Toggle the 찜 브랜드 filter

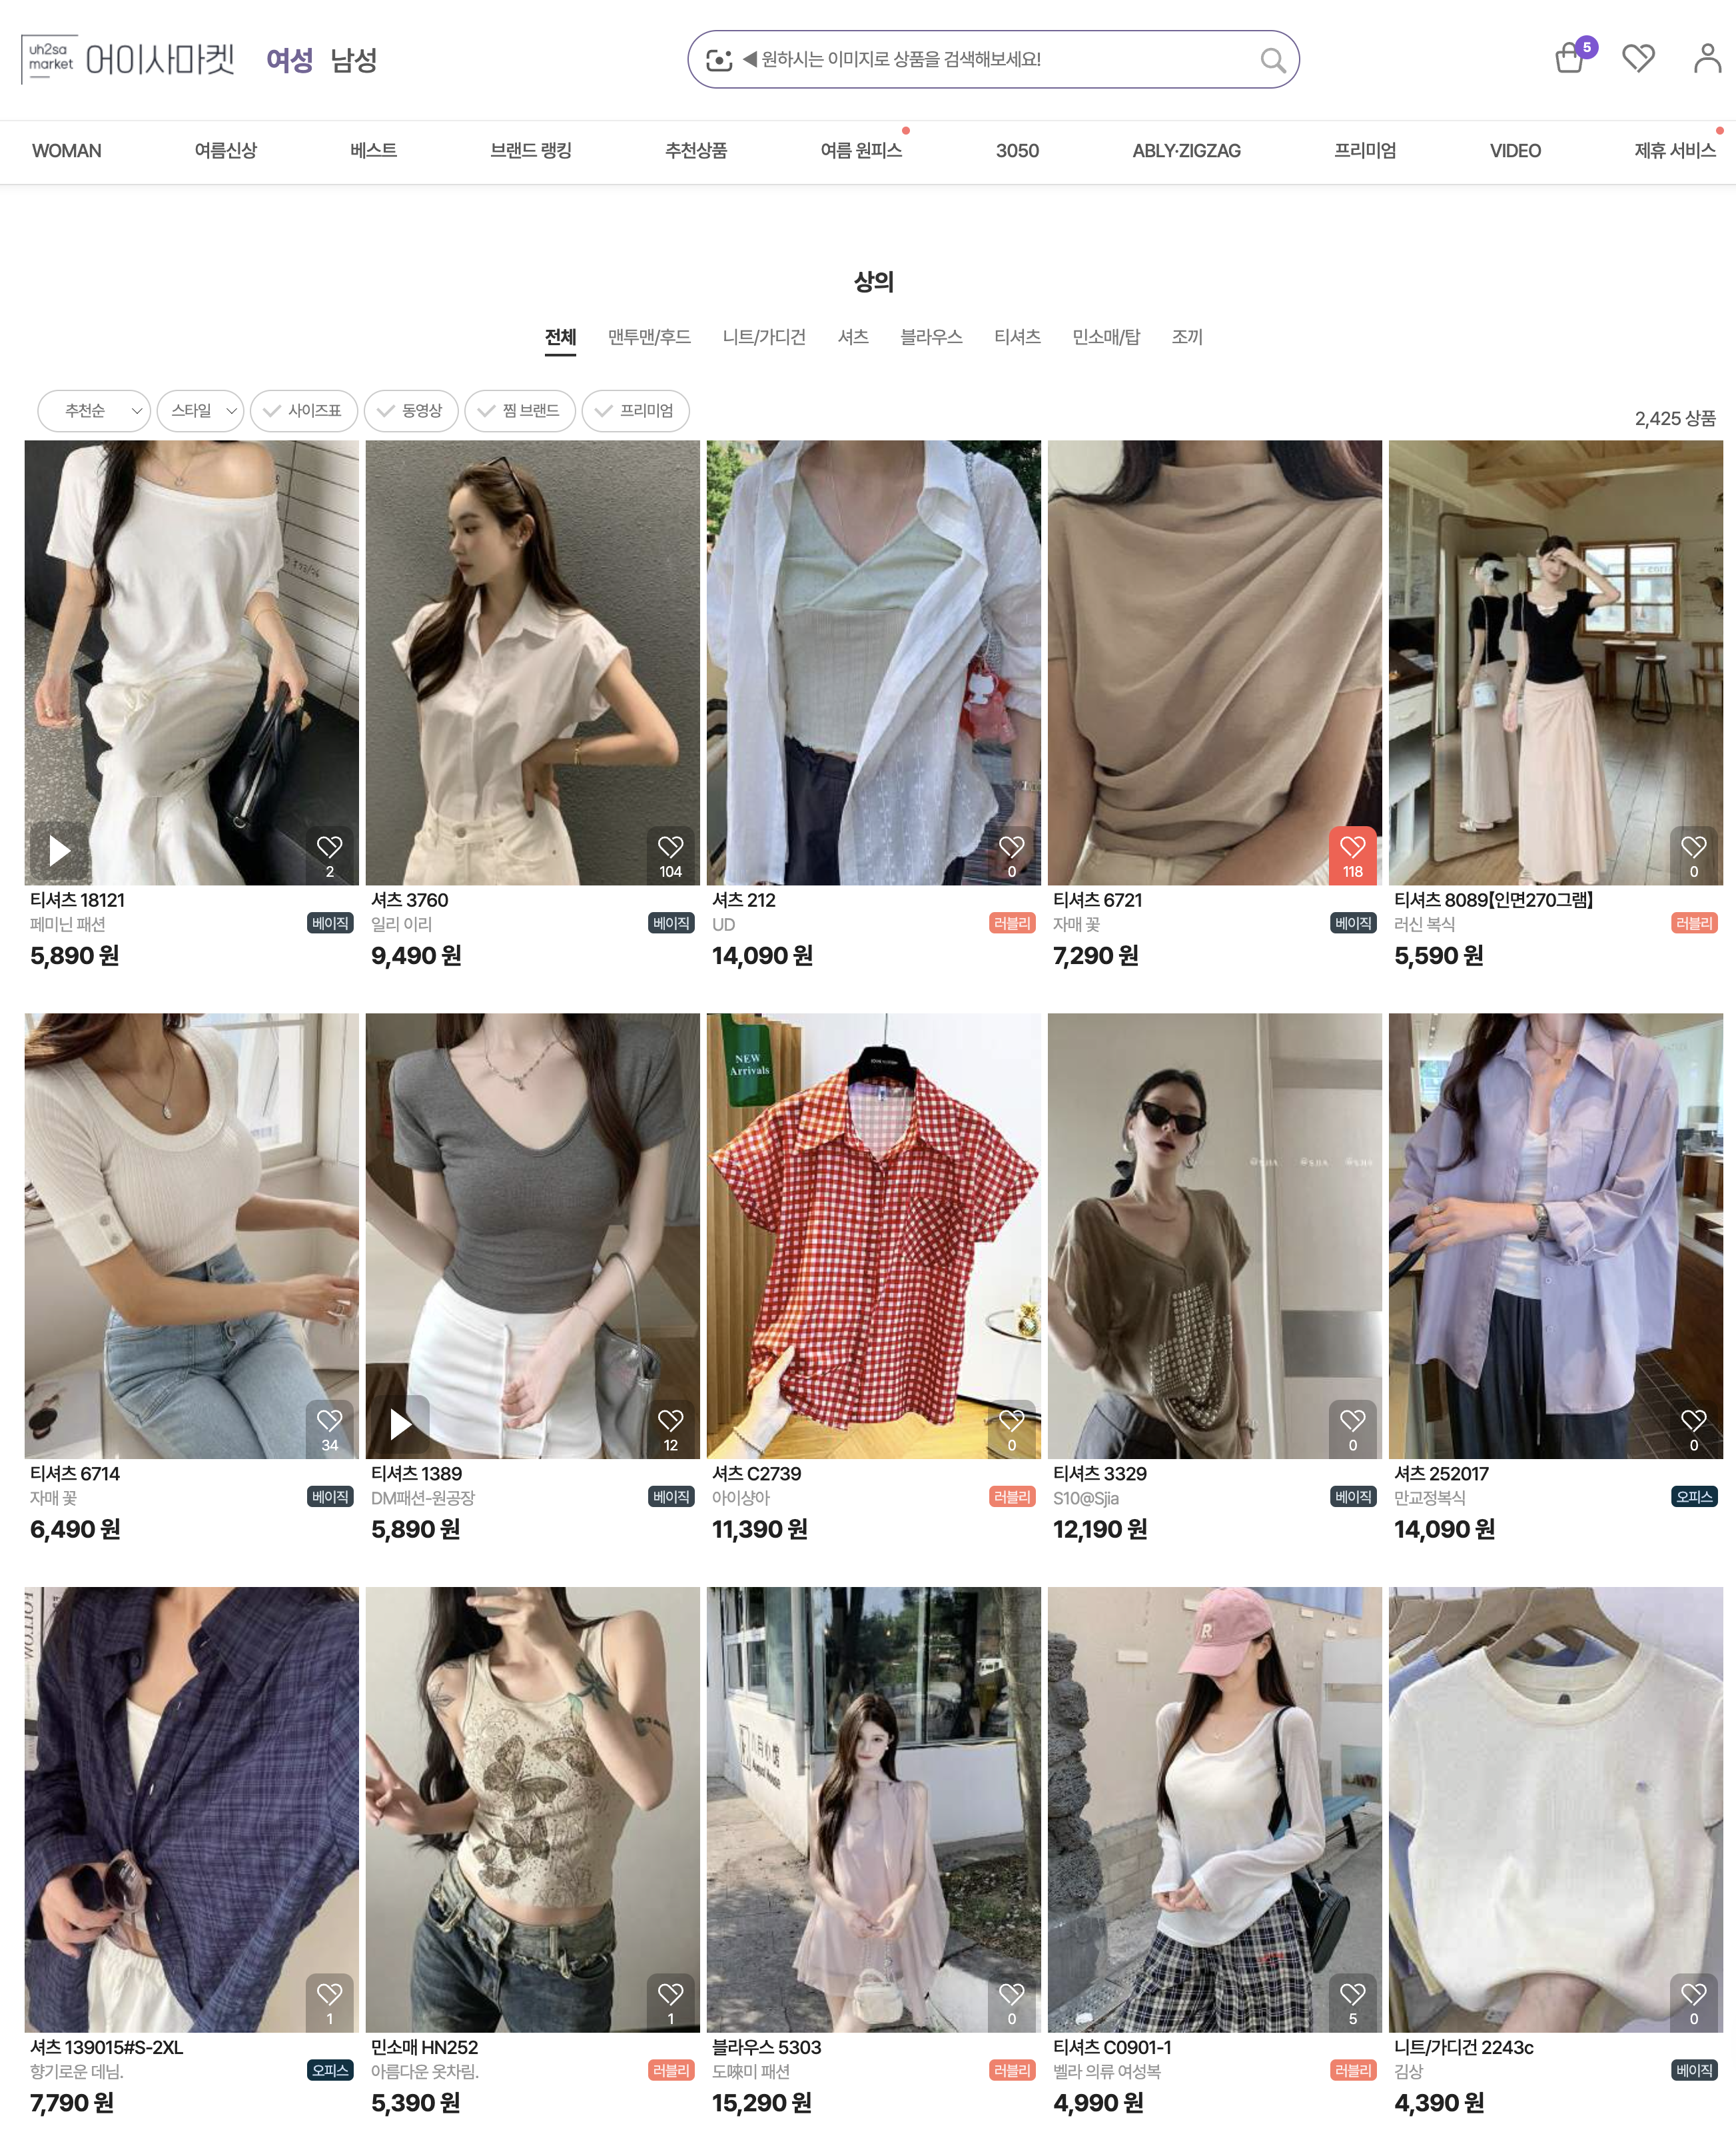(x=519, y=411)
